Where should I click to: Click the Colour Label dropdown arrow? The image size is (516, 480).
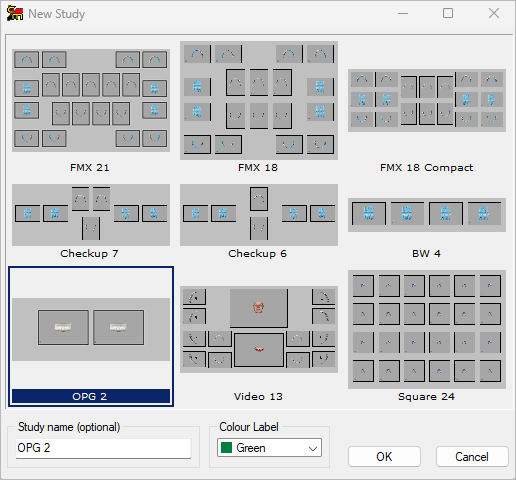(x=313, y=448)
